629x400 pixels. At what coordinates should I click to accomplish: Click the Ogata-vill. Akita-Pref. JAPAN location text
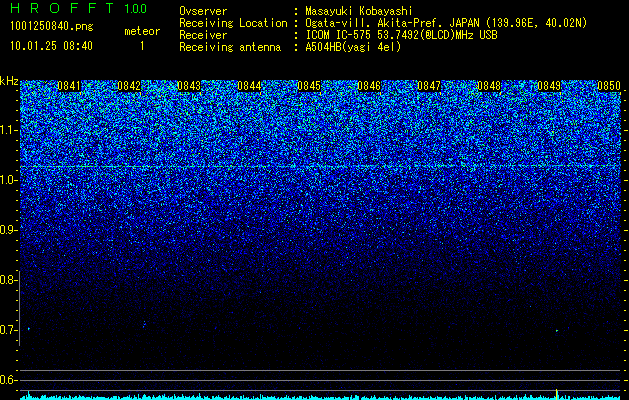446,23
